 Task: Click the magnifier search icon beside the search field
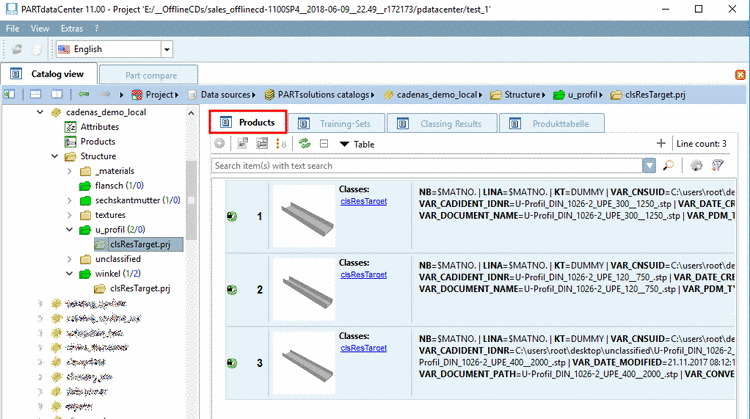tap(668, 165)
